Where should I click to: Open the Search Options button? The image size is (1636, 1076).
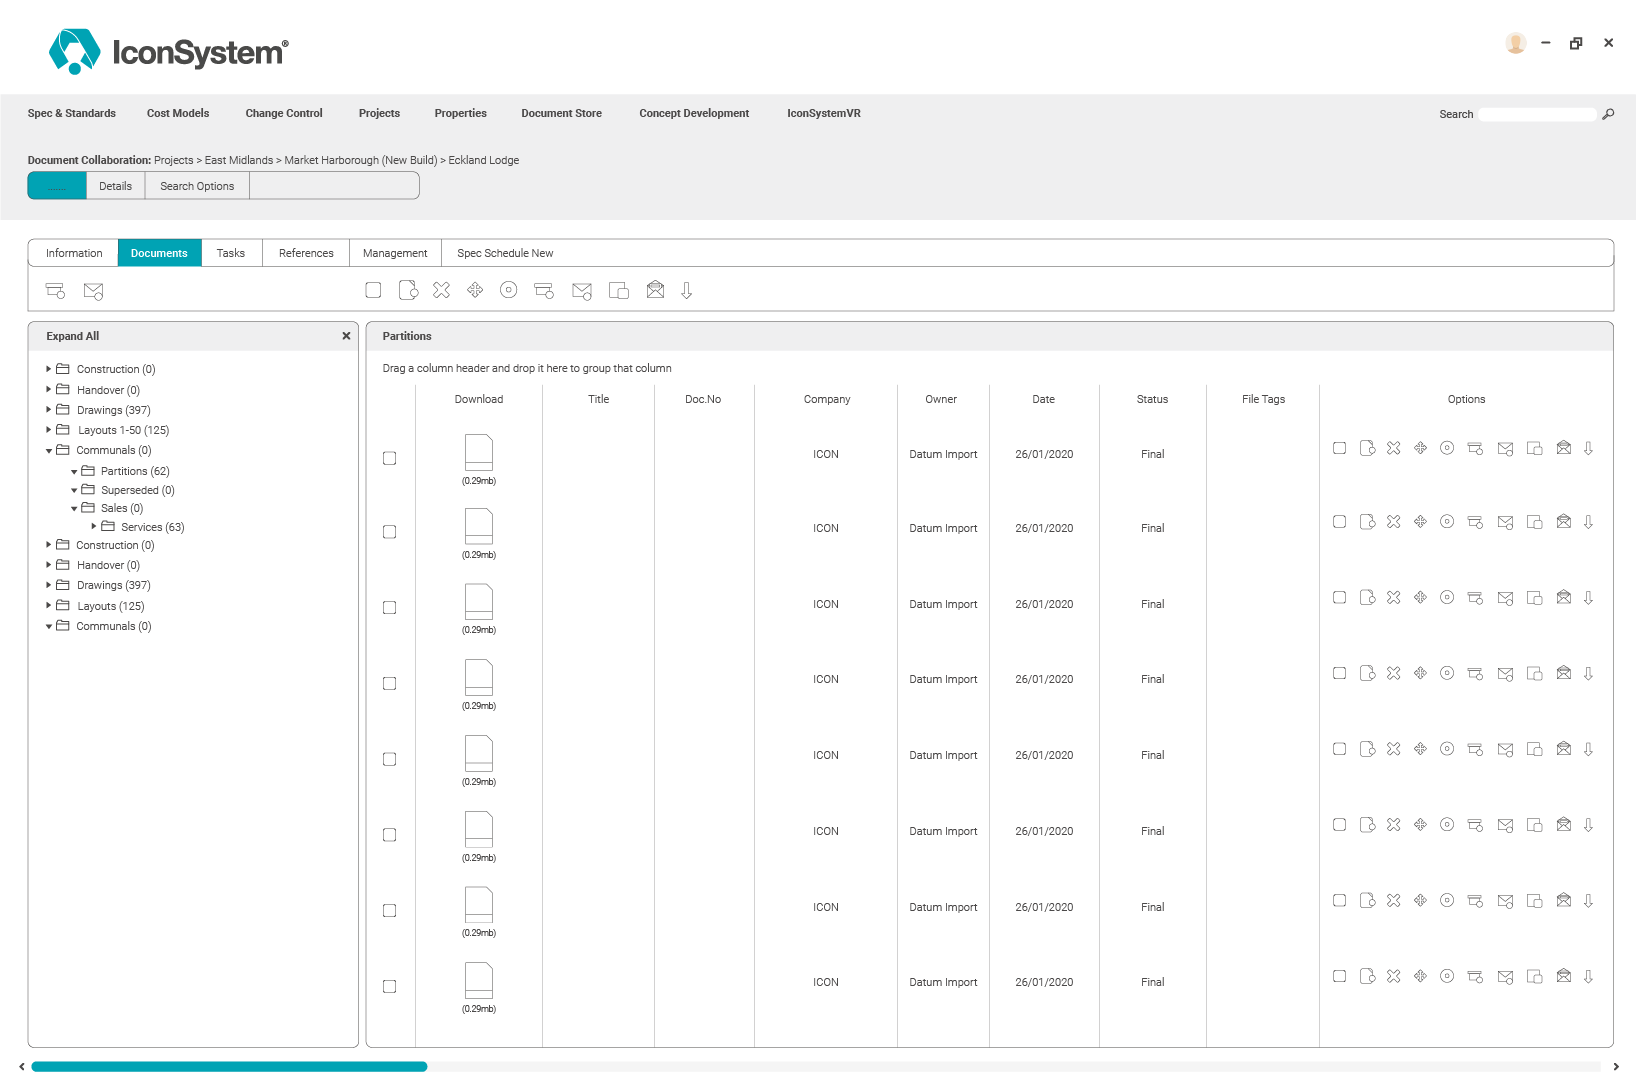[197, 186]
